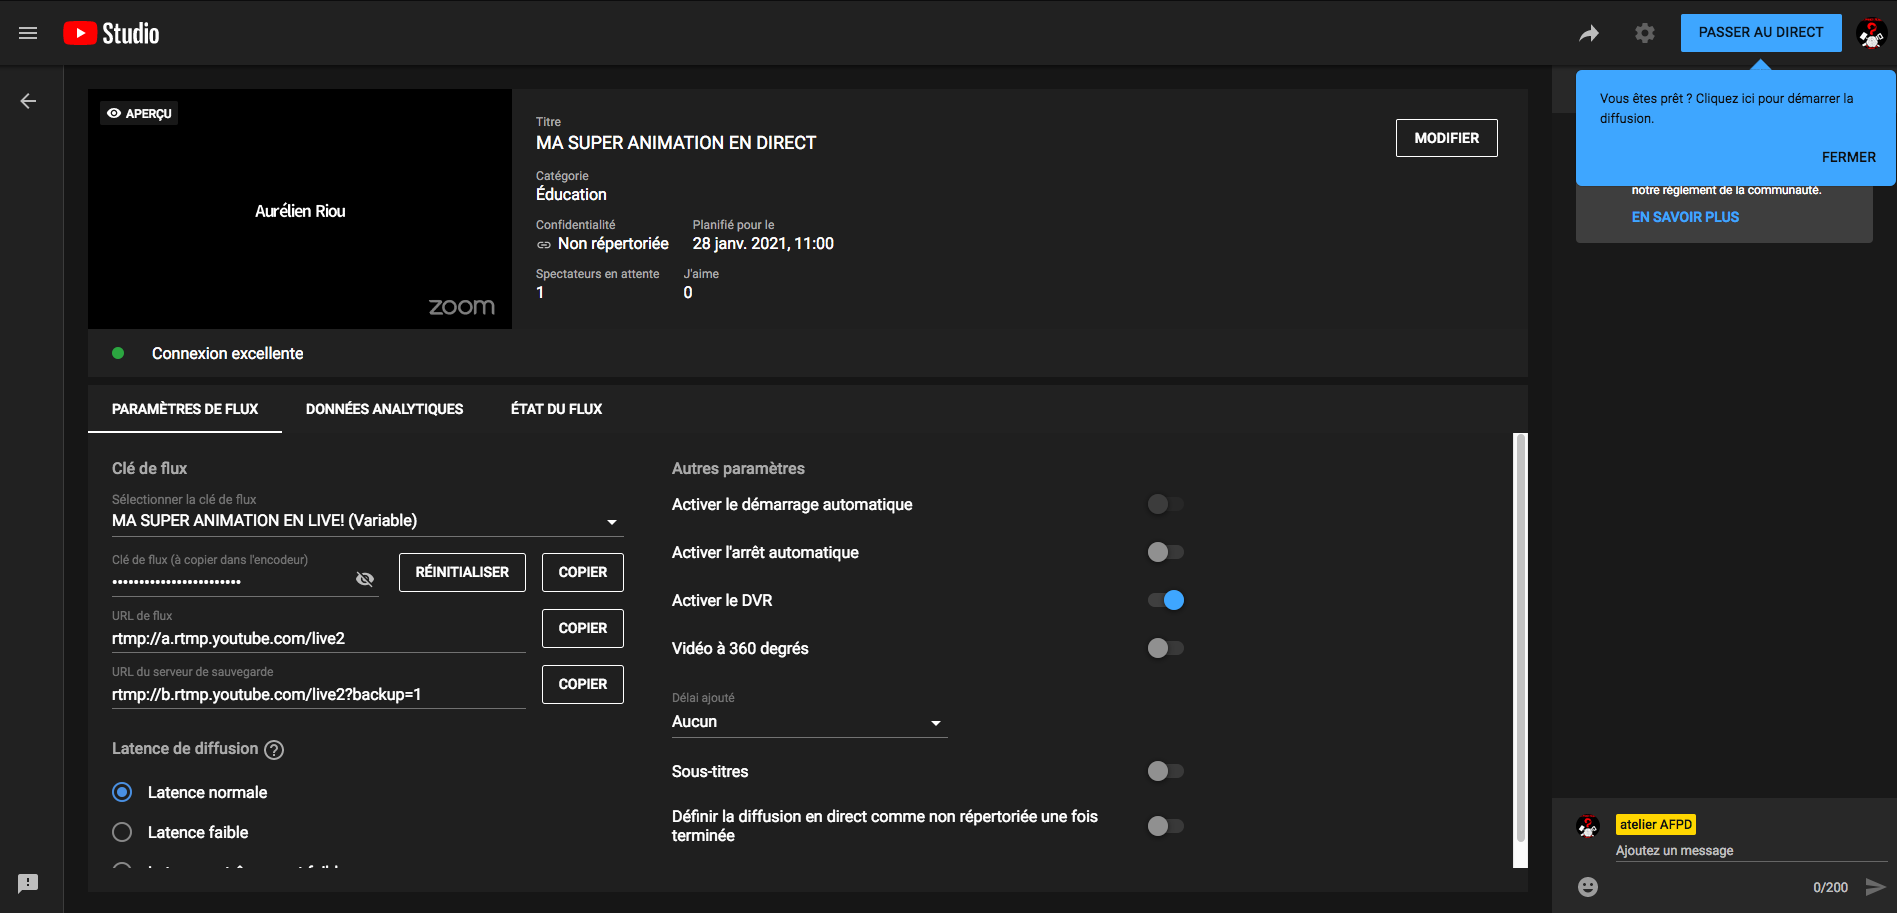The image size is (1897, 913).
Task: Click the share arrow icon
Action: pos(1588,33)
